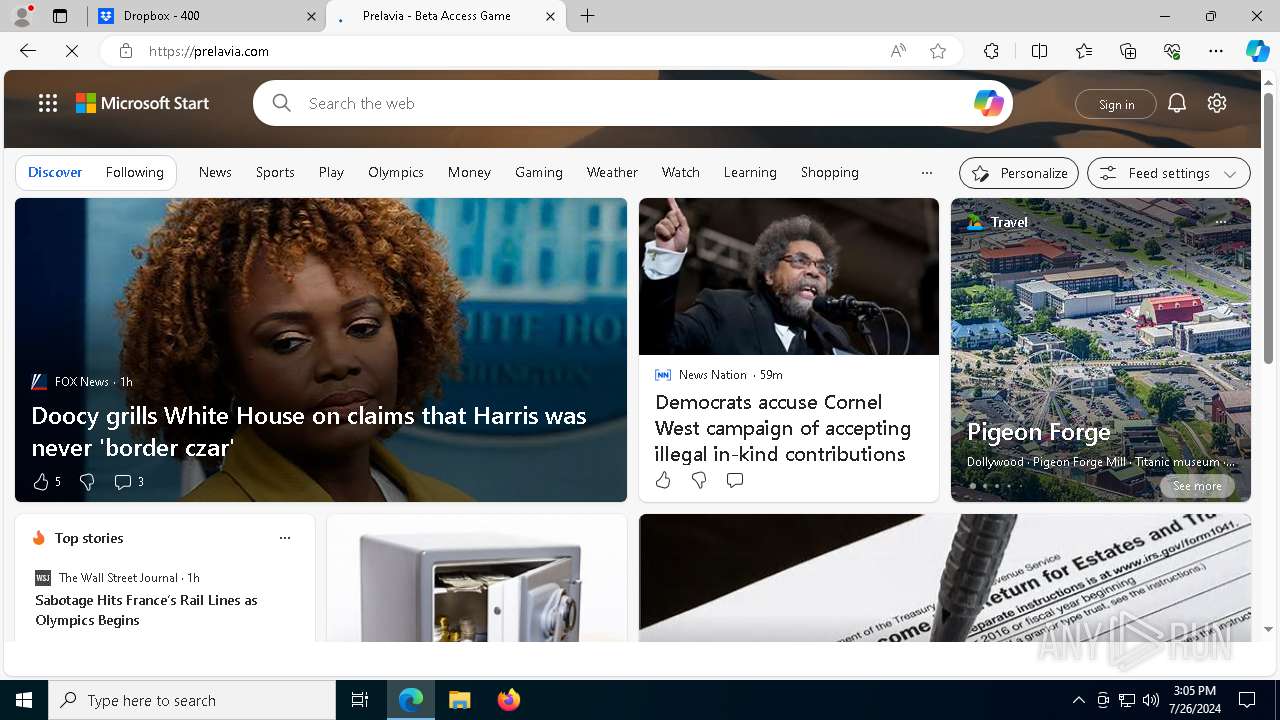
Task: Like the Cornel West campaign story
Action: click(663, 481)
